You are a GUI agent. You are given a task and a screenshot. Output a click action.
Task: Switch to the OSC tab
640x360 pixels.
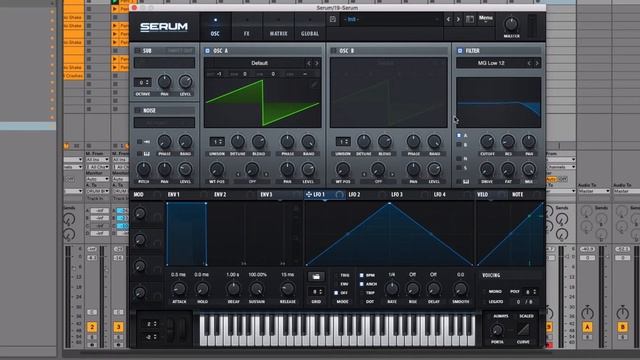215,27
